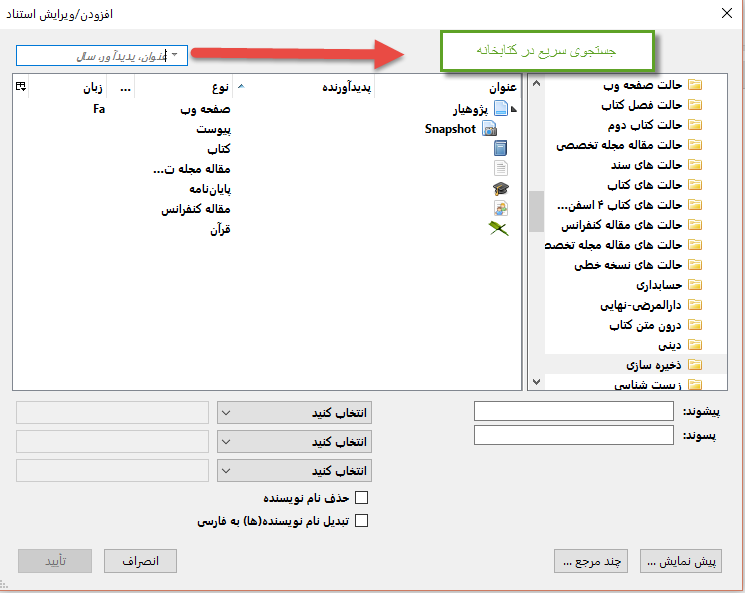Enable the حذف نام نویسنده checkbox
Image resolution: width=745 pixels, height=593 pixels.
coord(362,497)
